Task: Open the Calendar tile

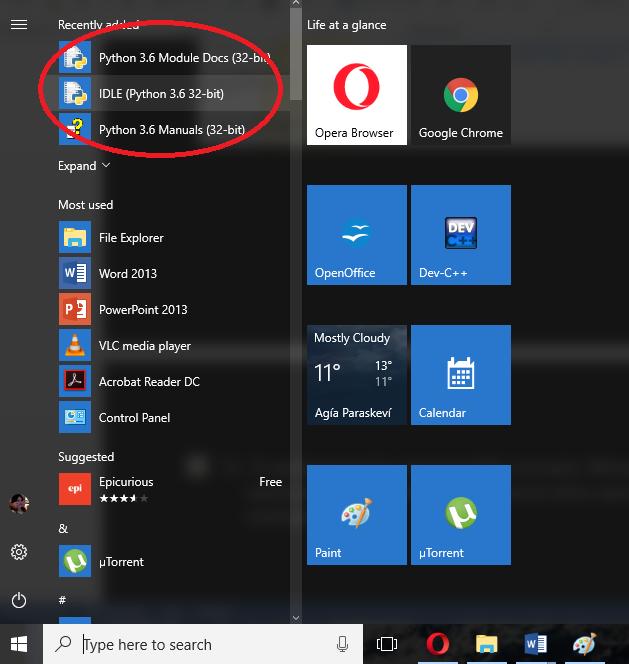Action: coord(461,375)
